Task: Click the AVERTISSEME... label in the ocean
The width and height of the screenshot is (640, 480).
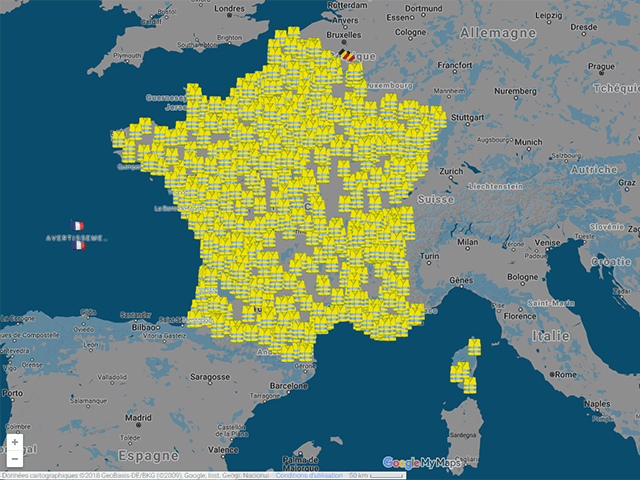Action: (75, 237)
